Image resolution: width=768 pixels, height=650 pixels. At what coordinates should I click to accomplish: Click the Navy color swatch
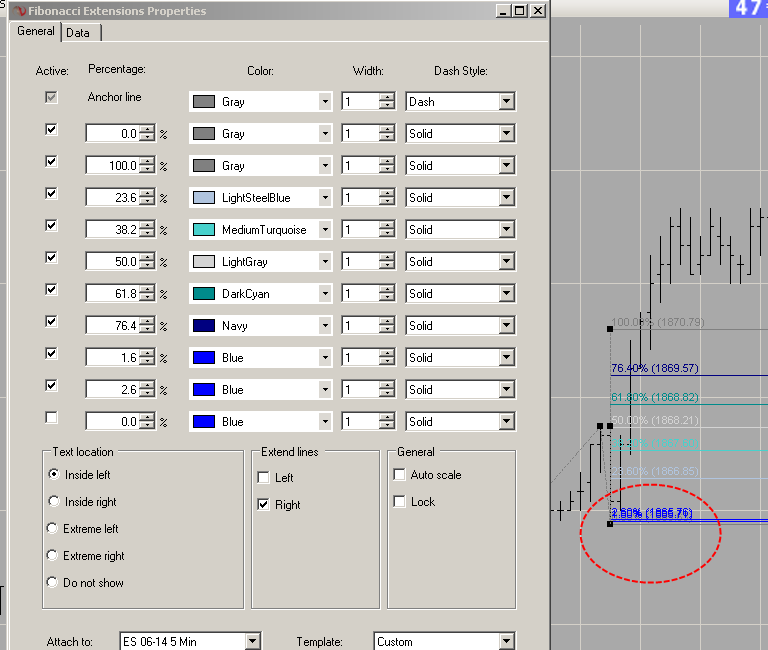click(204, 326)
